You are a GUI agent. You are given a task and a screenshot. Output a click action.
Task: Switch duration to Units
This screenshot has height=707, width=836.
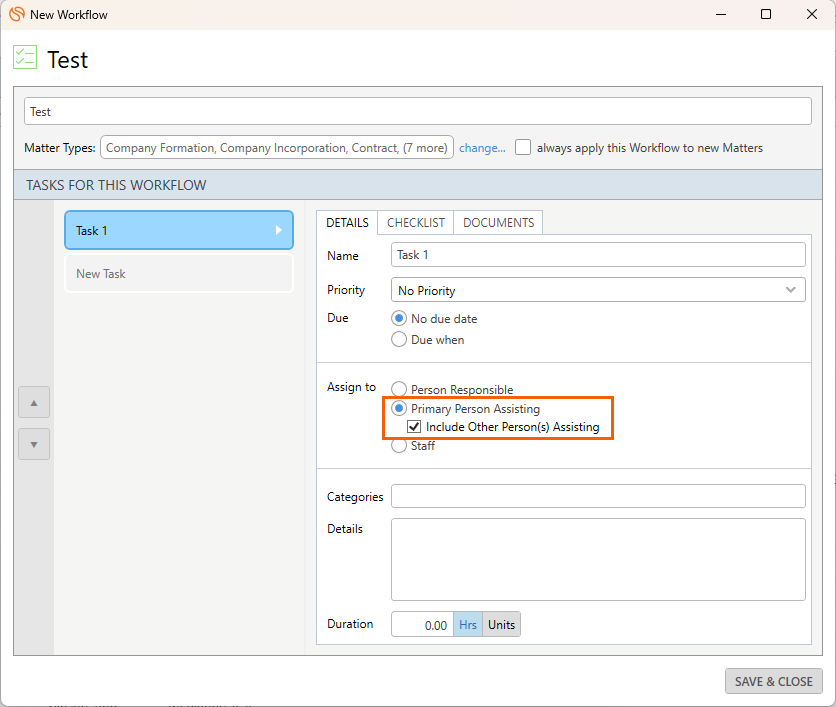[502, 625]
